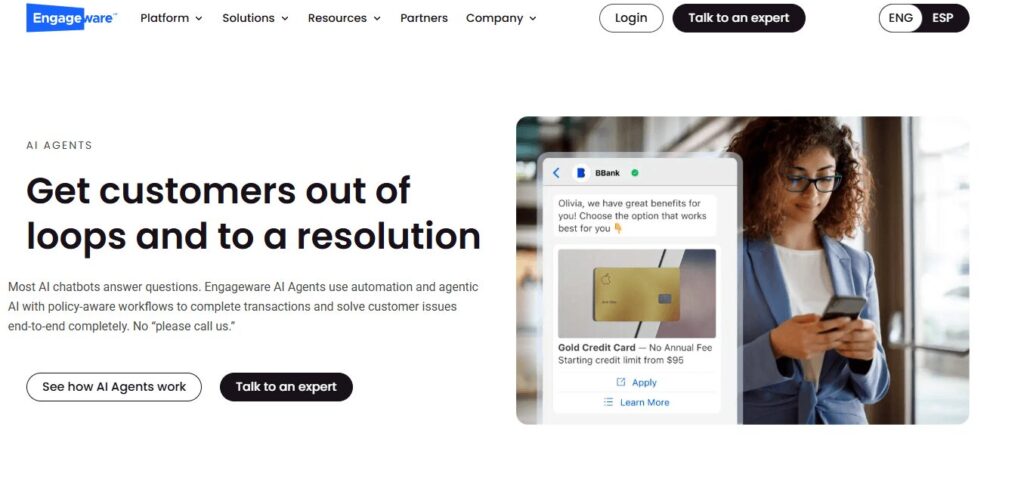
Task: Go to the Partners page
Action: tap(424, 18)
